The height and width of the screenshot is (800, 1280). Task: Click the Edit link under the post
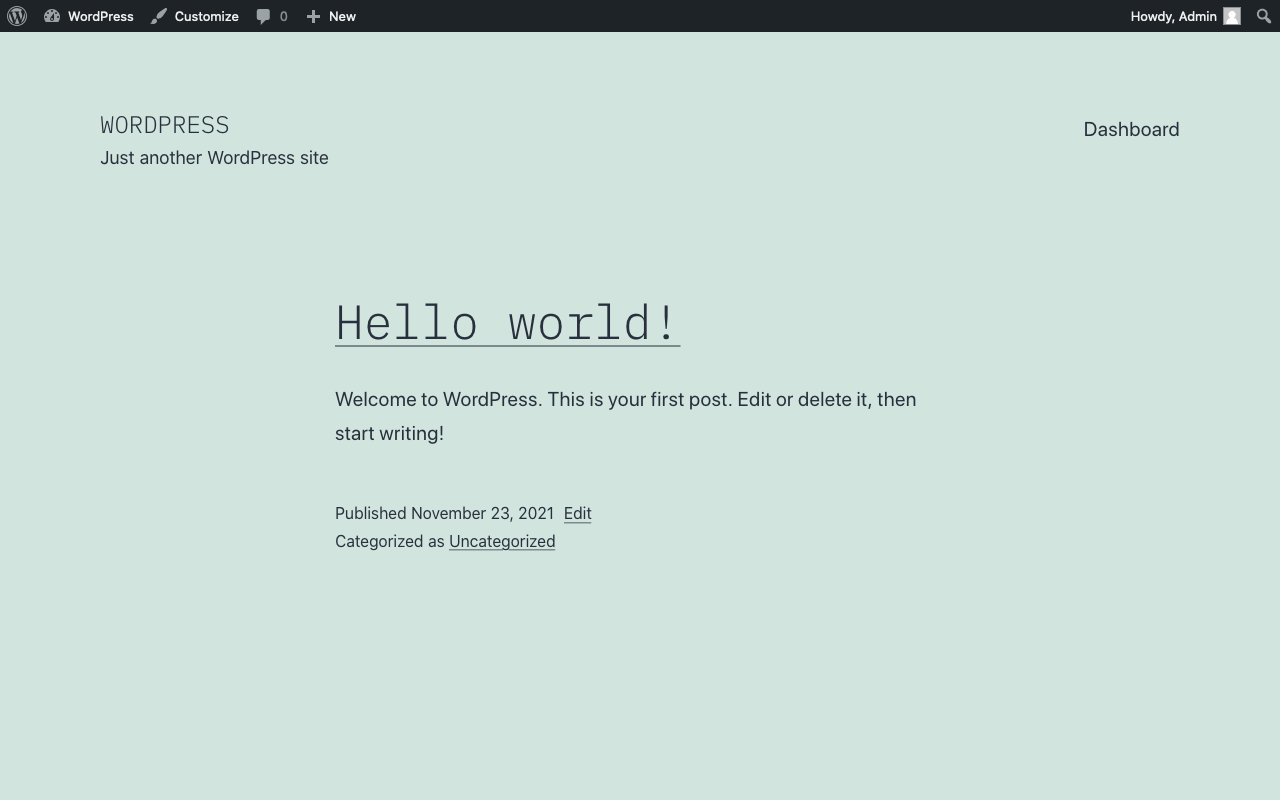pyautogui.click(x=577, y=513)
